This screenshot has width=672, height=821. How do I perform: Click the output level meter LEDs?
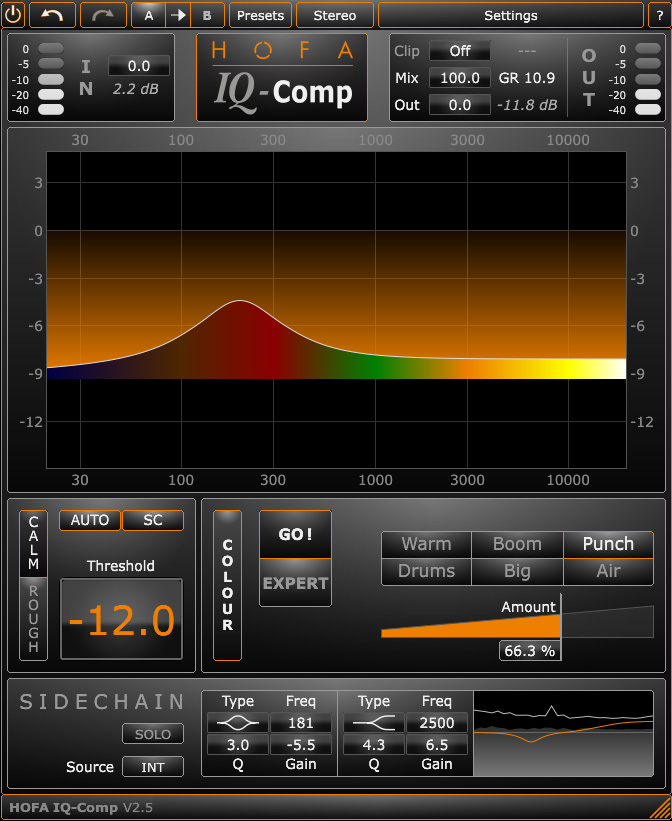coord(648,79)
